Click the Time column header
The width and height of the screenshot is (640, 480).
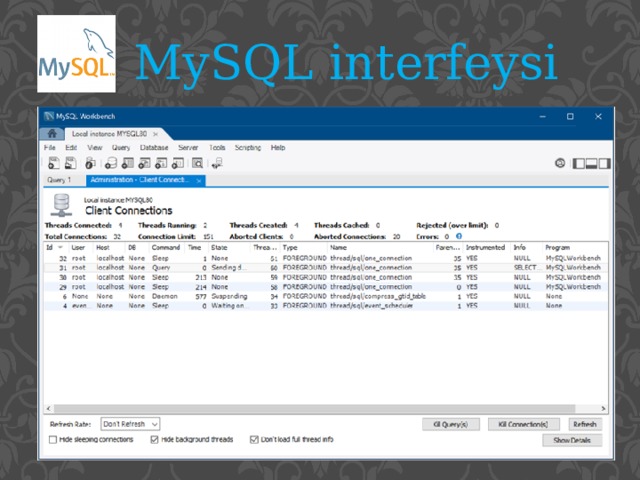[194, 247]
